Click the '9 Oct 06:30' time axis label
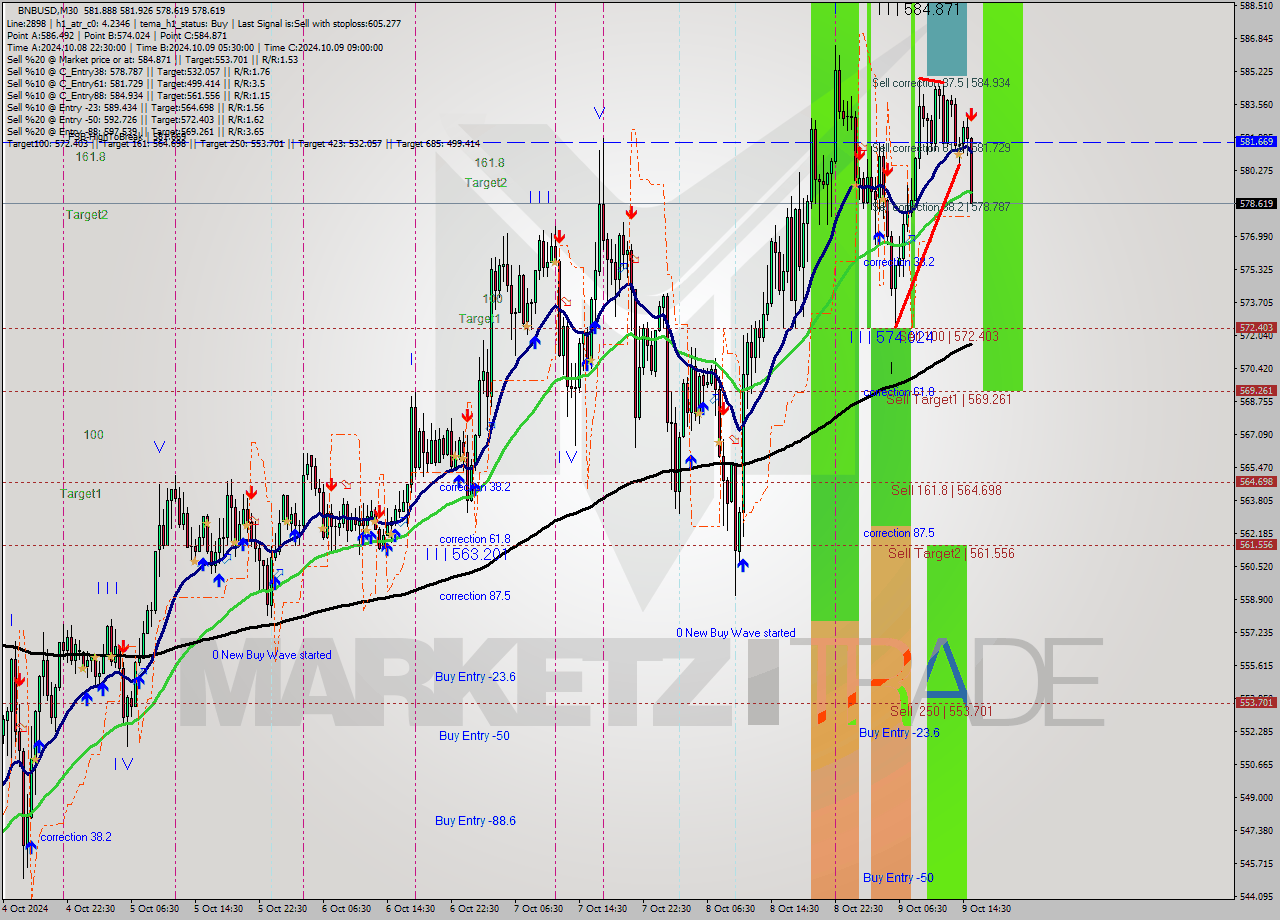This screenshot has width=1280, height=920. pos(922,909)
